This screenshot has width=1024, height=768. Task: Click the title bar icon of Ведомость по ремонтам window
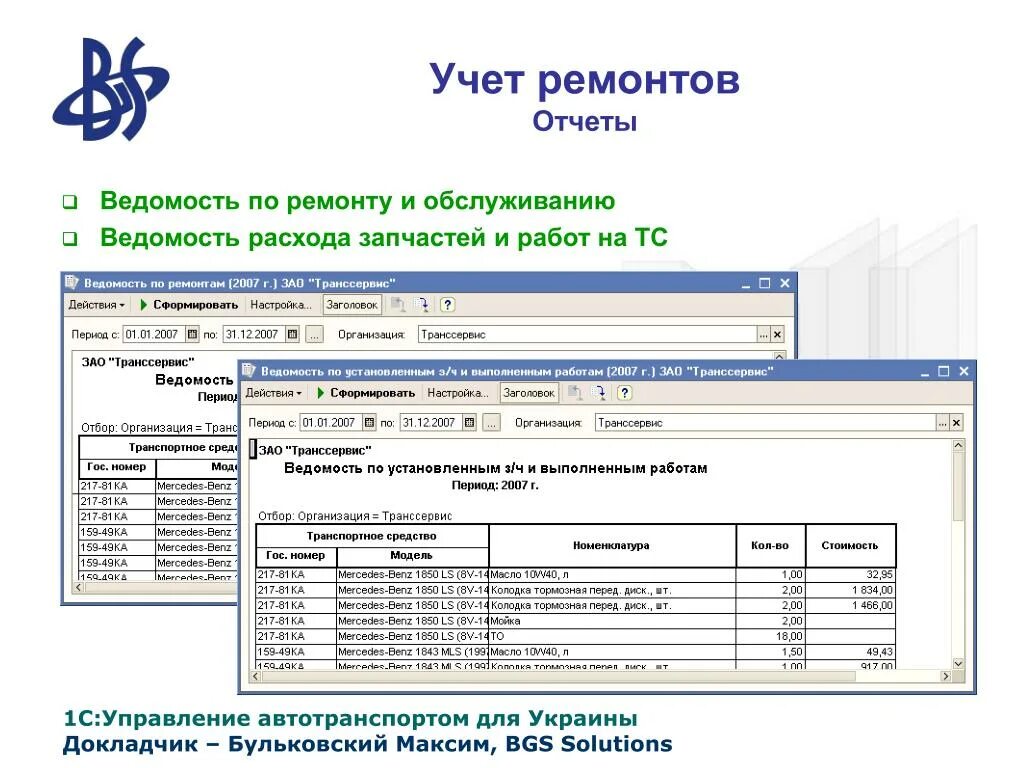click(72, 283)
